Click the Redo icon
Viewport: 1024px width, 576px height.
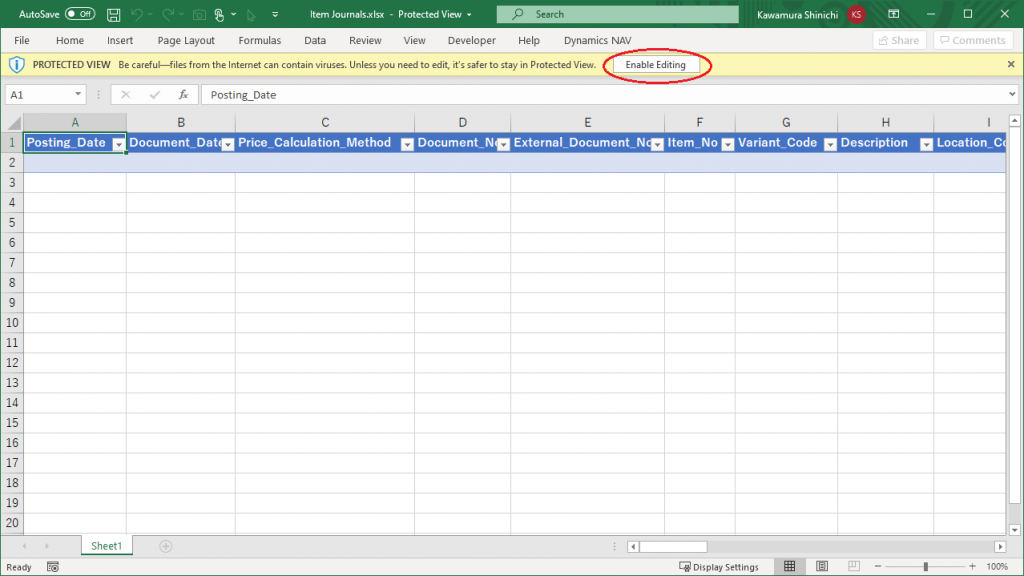click(x=168, y=14)
